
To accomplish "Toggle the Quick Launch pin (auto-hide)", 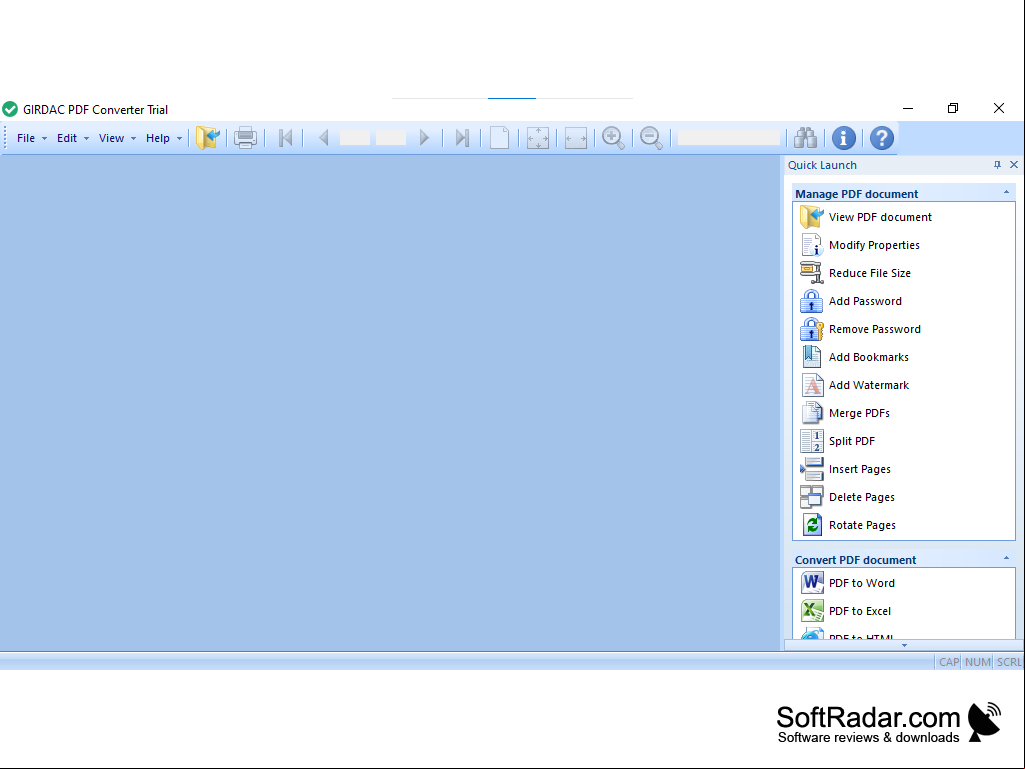I will pyautogui.click(x=997, y=165).
